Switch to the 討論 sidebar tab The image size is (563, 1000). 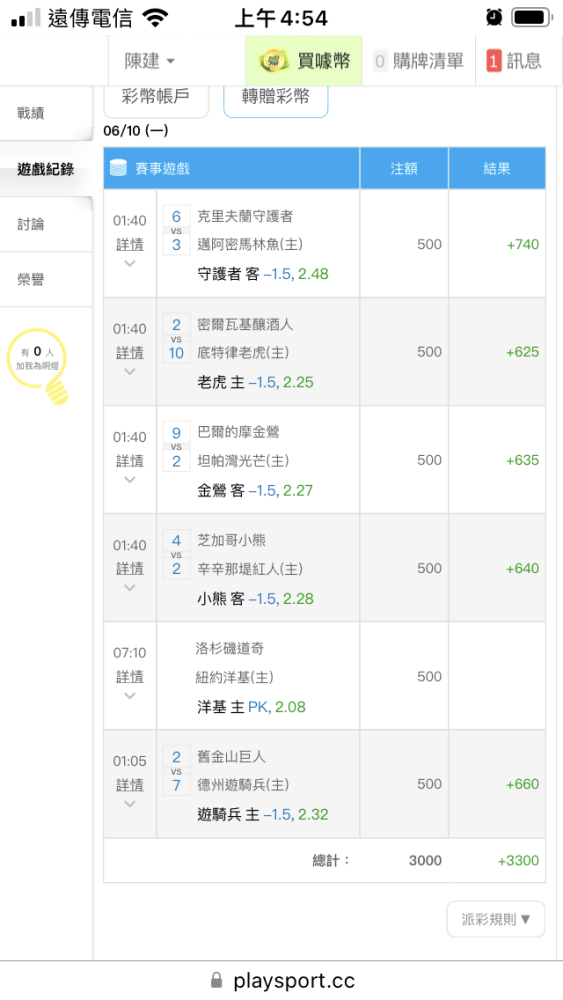[x=46, y=224]
